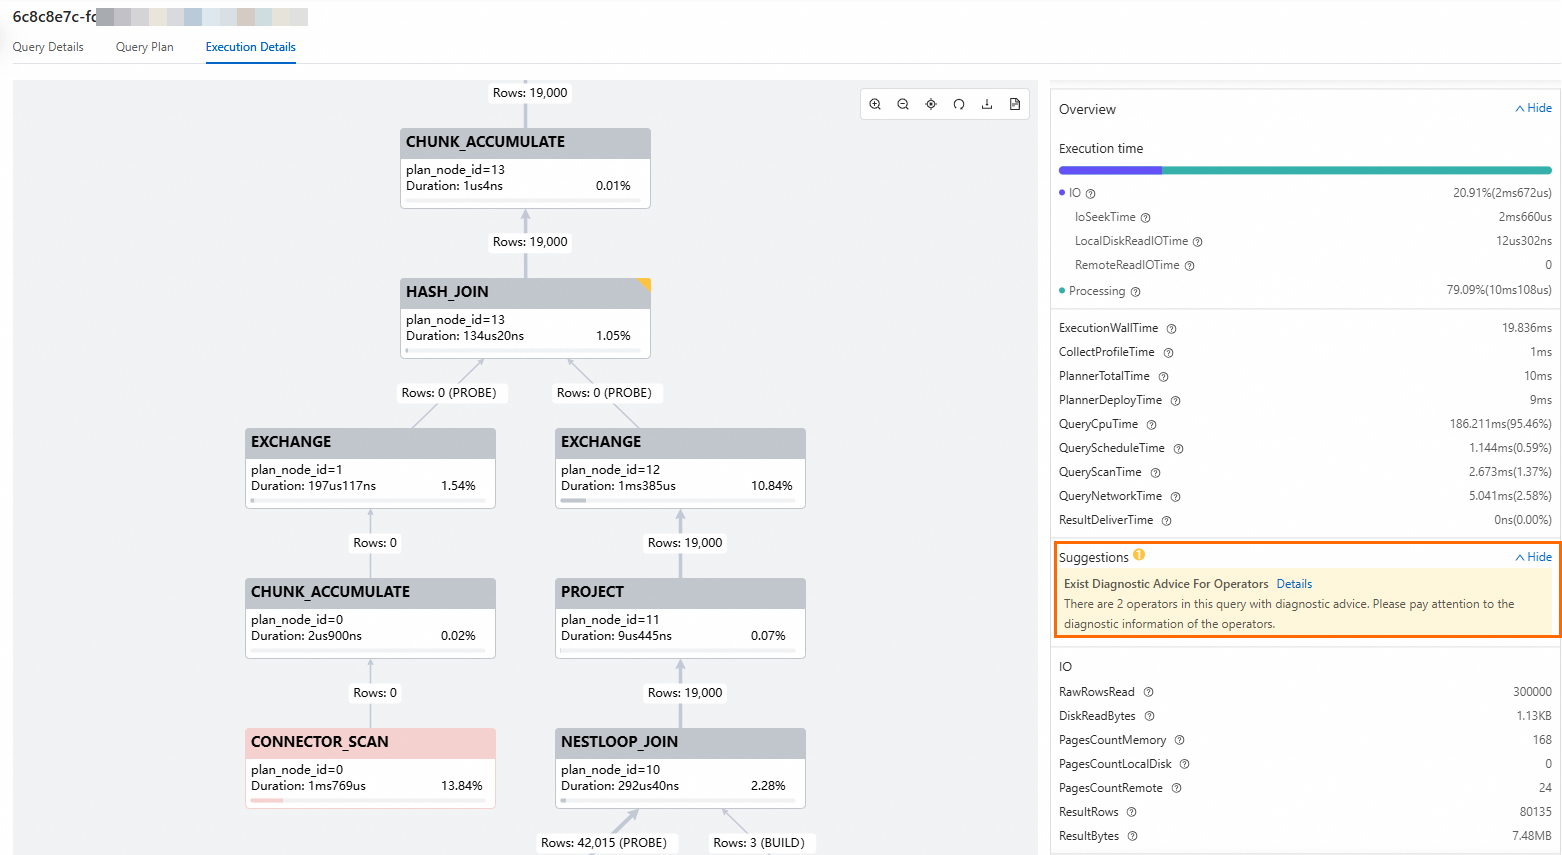
Task: Click the help icon next to Processing
Action: click(1136, 292)
